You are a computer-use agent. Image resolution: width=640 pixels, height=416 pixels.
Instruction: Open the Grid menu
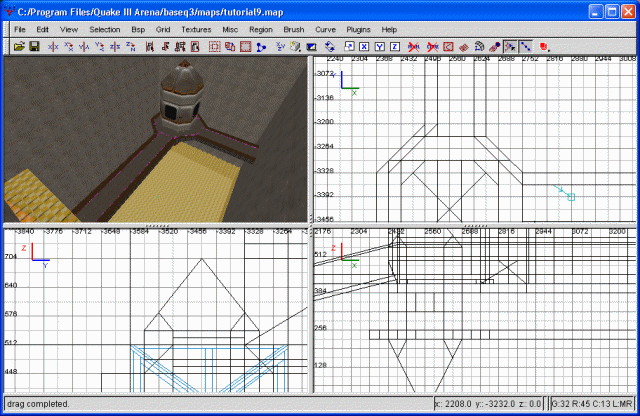pyautogui.click(x=163, y=29)
